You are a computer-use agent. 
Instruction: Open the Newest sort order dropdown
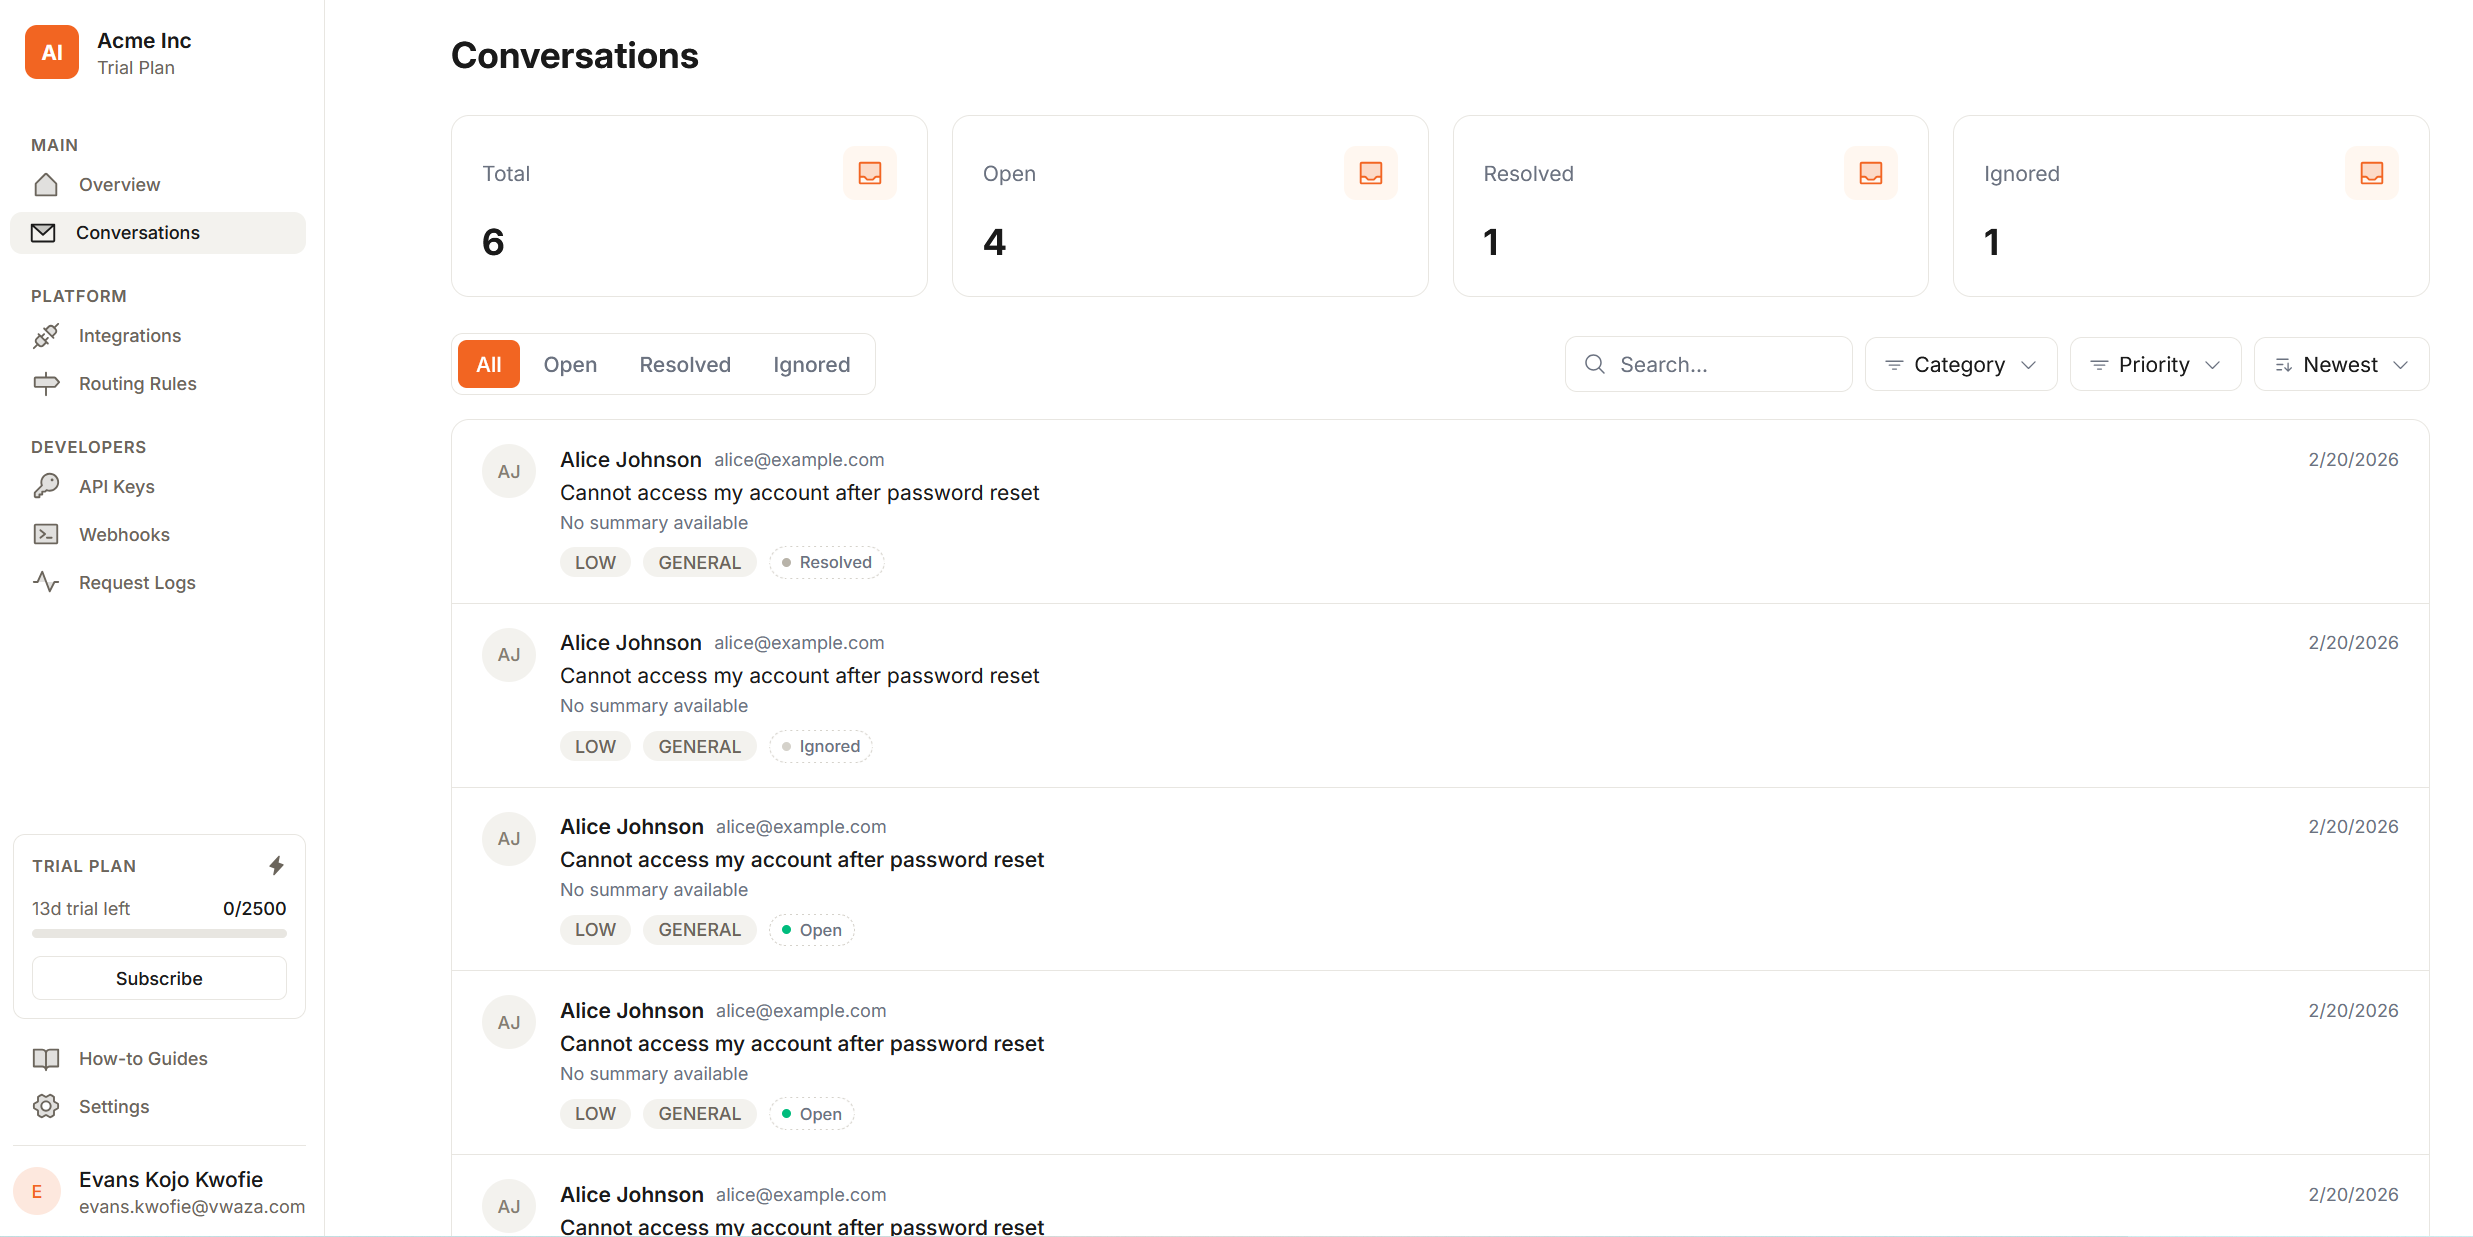pos(2341,364)
